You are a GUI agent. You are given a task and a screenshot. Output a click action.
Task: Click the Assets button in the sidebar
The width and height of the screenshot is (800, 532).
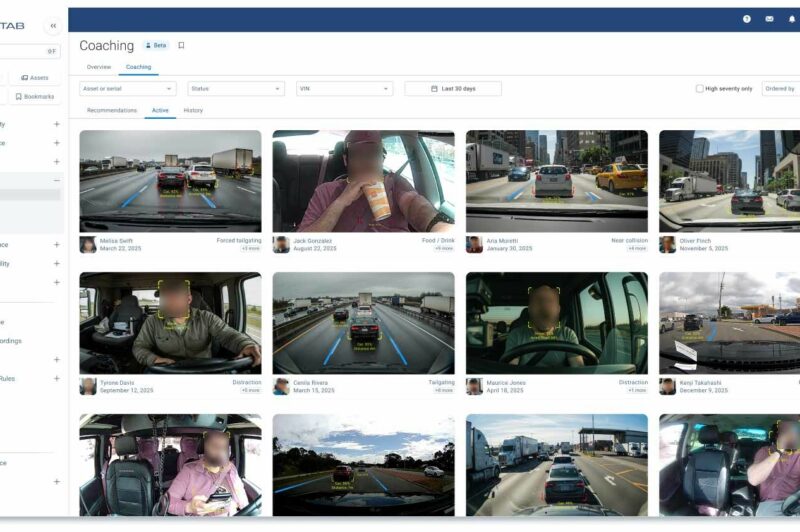coord(35,78)
